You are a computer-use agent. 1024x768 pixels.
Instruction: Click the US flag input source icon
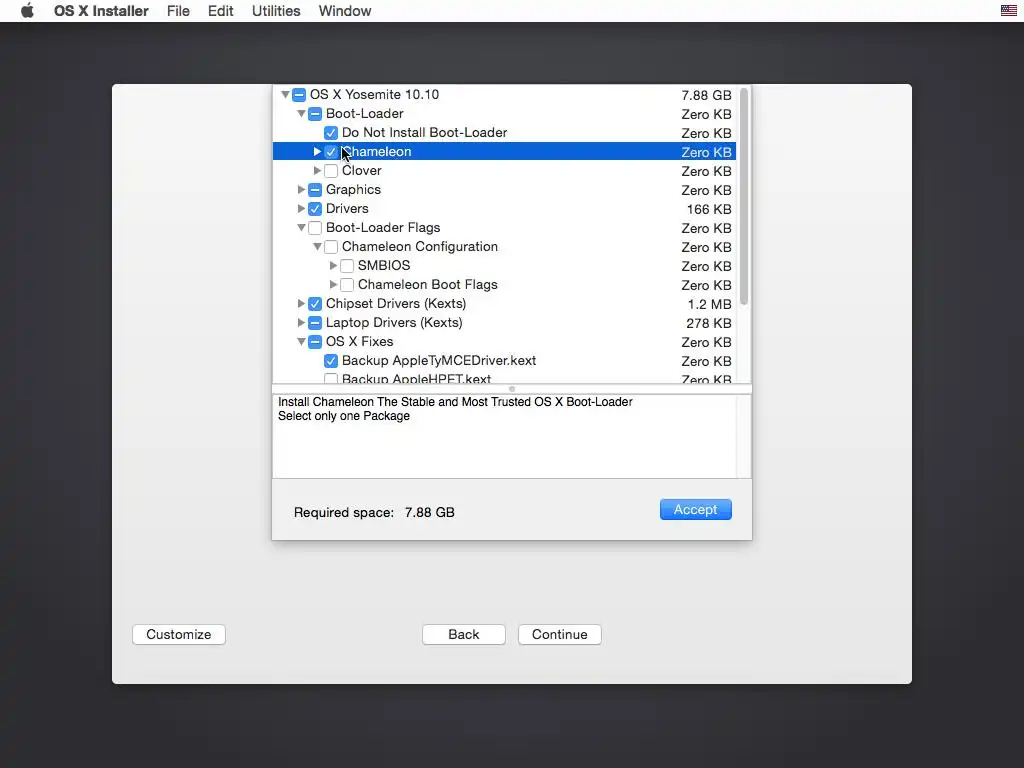click(1008, 10)
